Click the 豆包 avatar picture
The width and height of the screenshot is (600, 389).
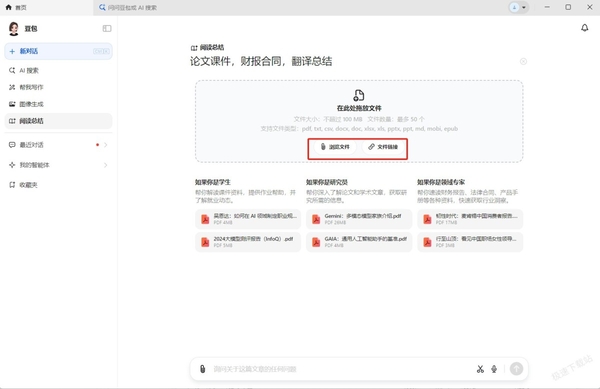[x=14, y=29]
